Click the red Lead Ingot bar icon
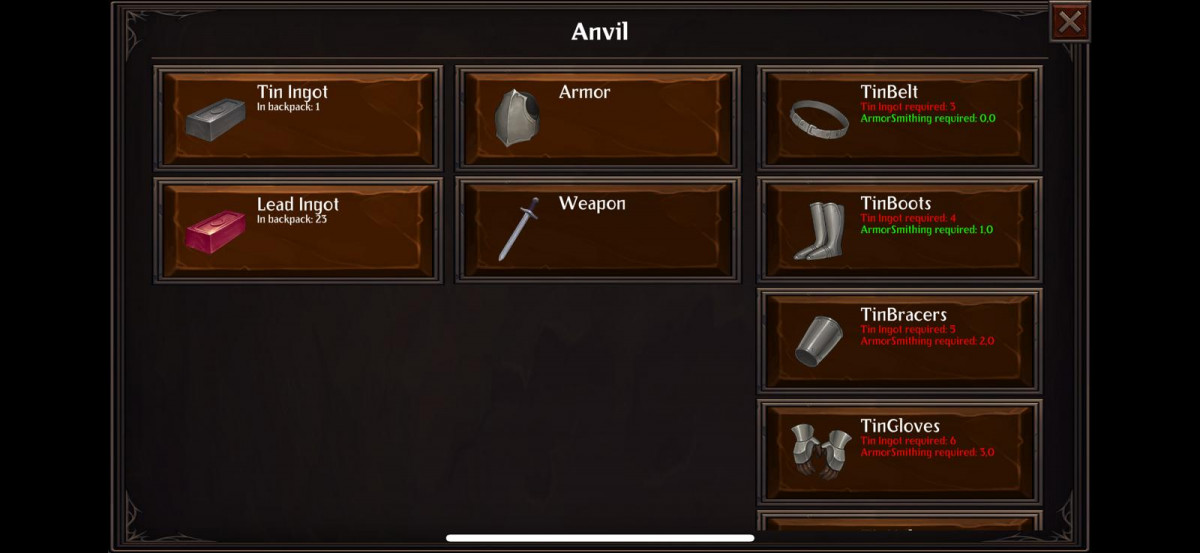 pos(215,231)
